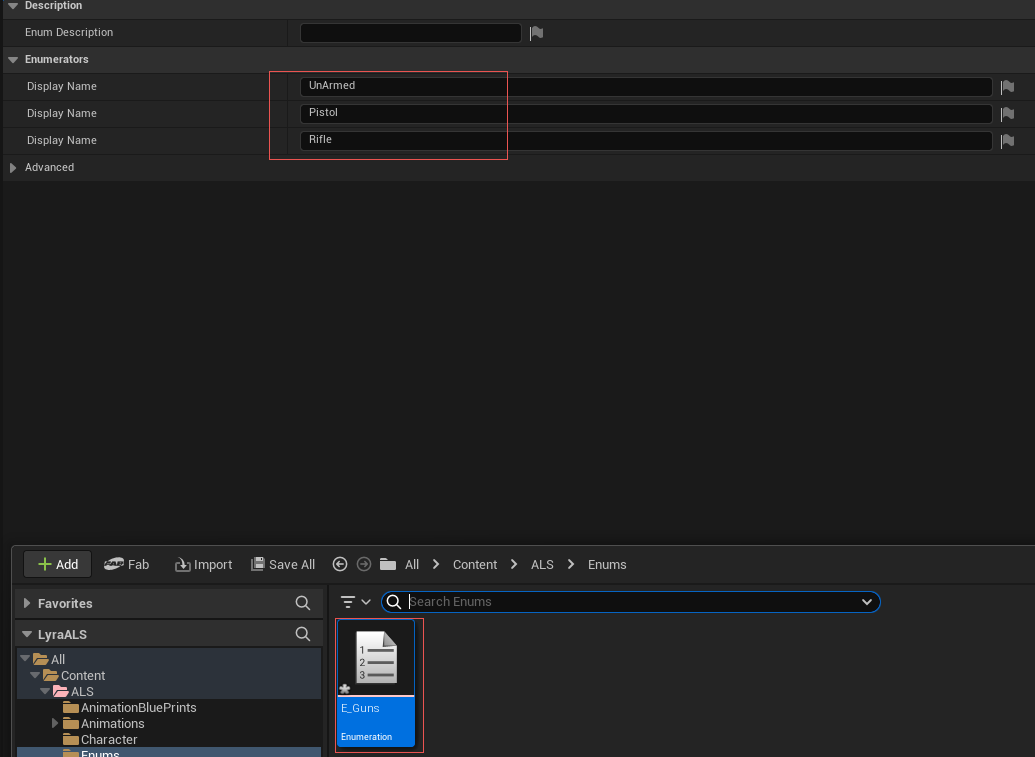Edit the Pistol display name field
The width and height of the screenshot is (1035, 757).
(x=646, y=113)
